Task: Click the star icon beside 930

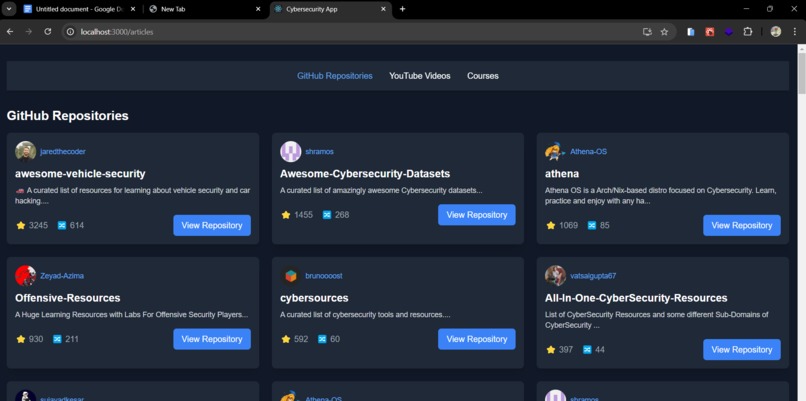Action: (x=21, y=339)
